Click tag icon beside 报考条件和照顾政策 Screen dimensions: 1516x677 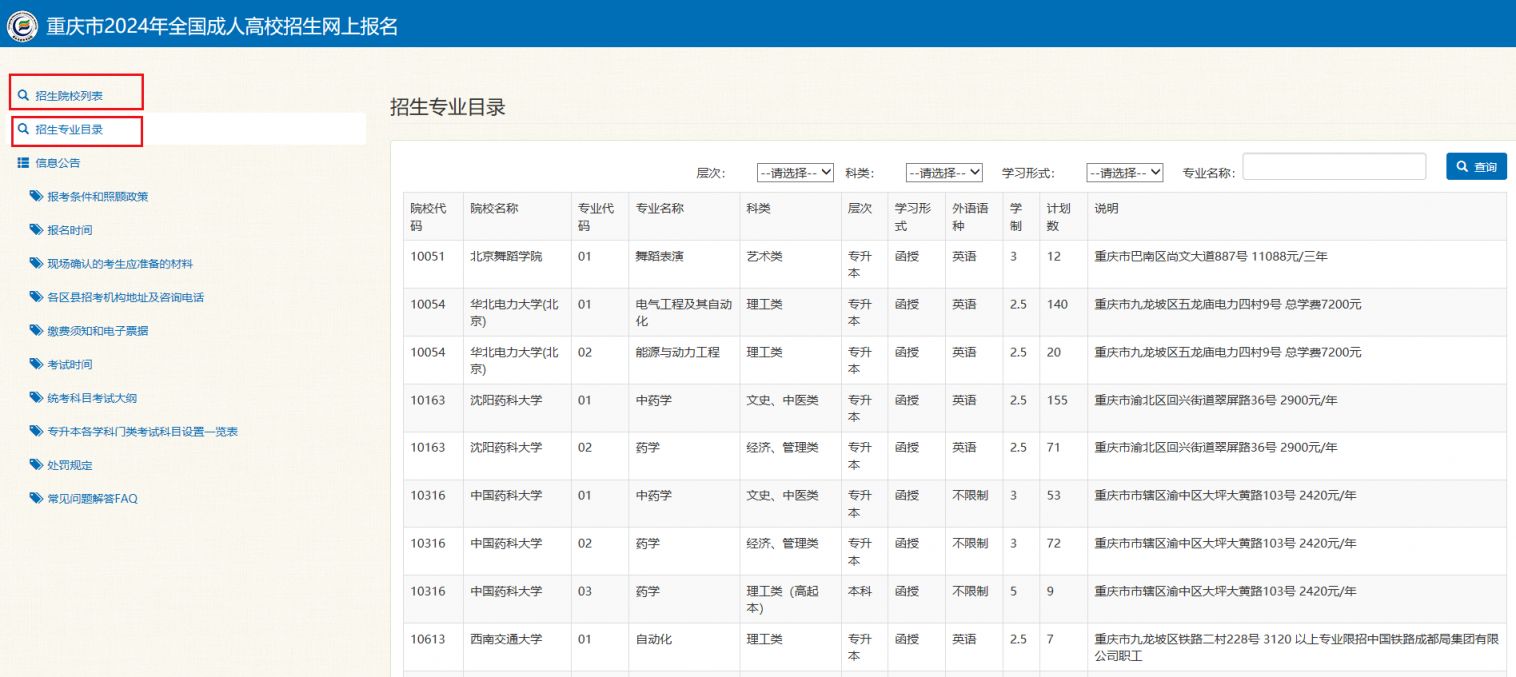[37, 196]
